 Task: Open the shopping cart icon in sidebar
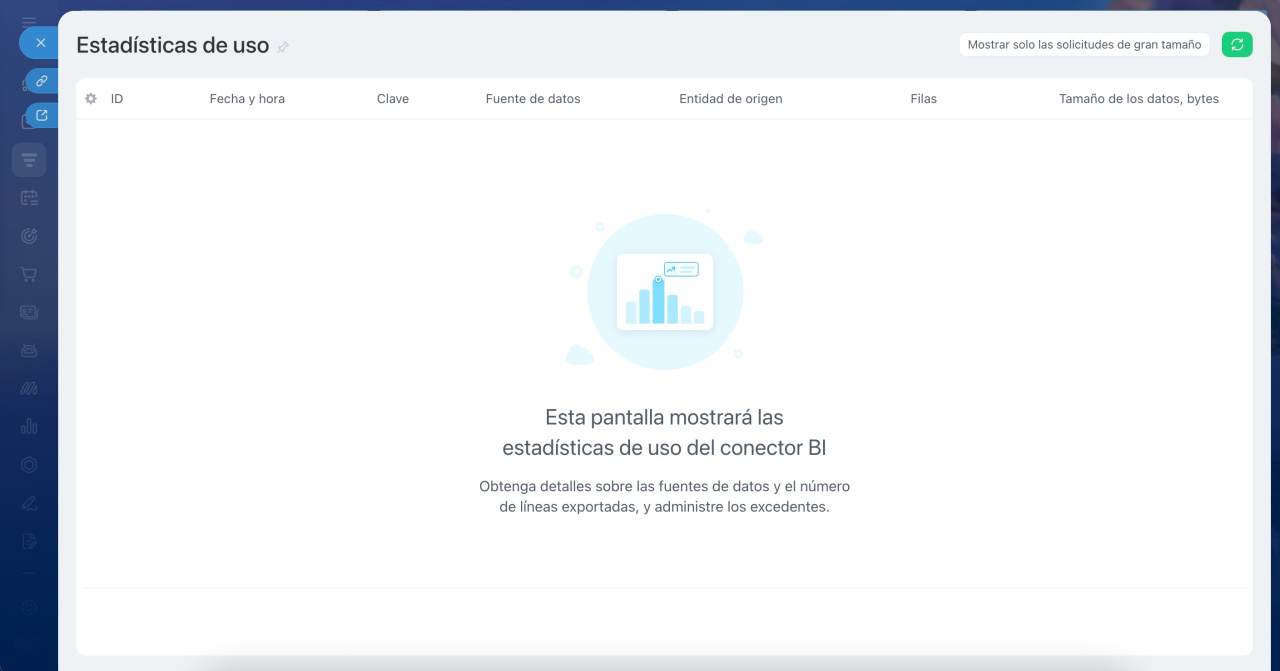pos(29,274)
